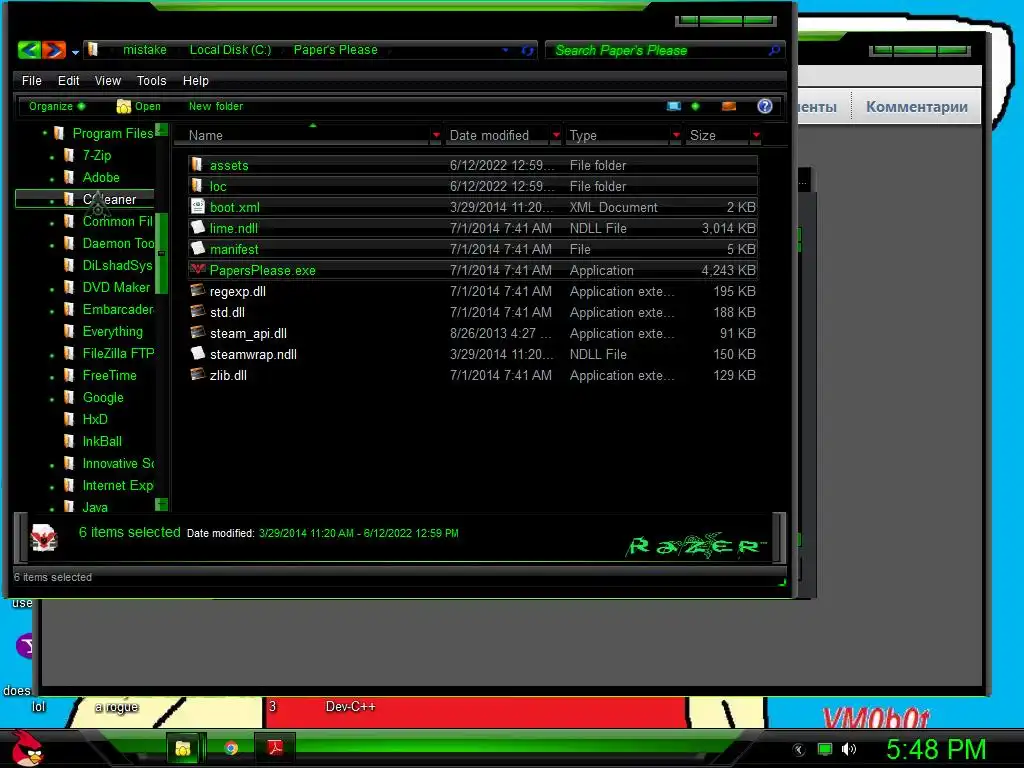Click the New folder button
Screen dimensions: 1024x768
tap(216, 106)
